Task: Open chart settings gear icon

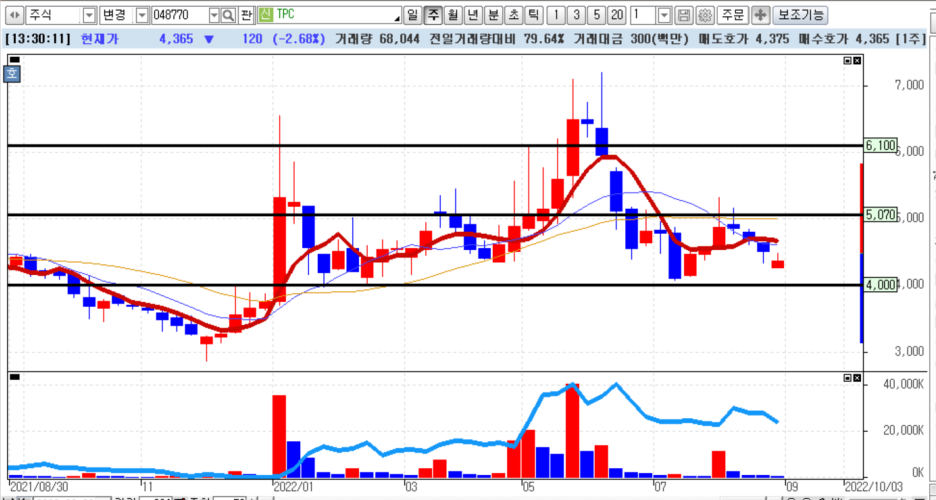Action: pos(705,15)
